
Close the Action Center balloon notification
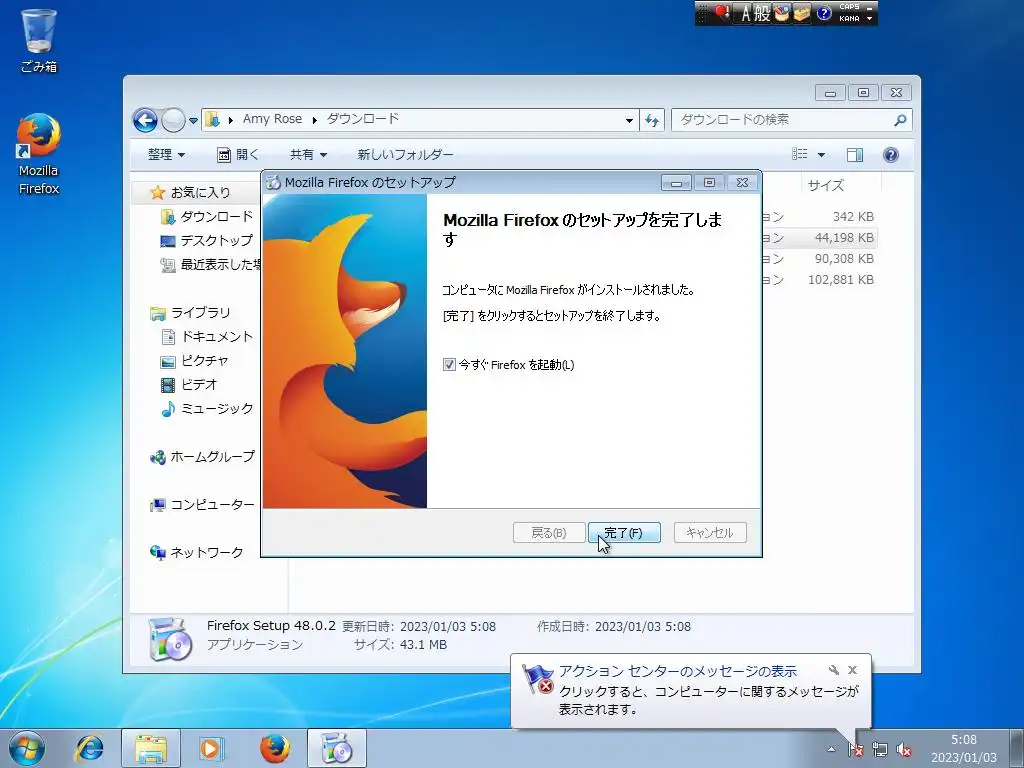point(852,670)
